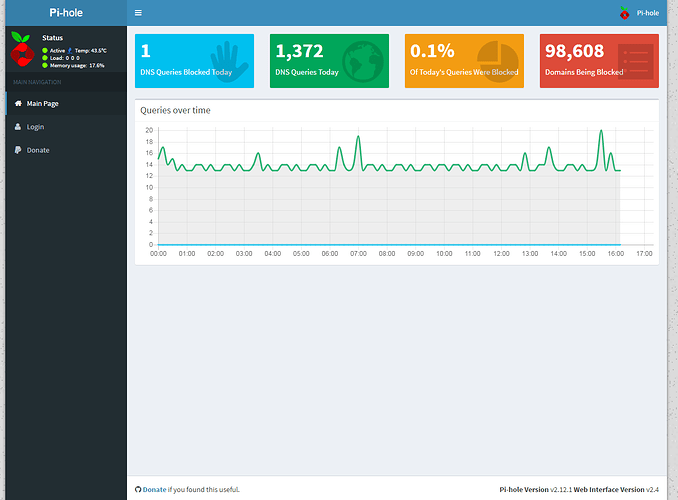Screen dimensions: 678x500
Task: Open the Main Page navigation item
Action: click(x=66, y=103)
